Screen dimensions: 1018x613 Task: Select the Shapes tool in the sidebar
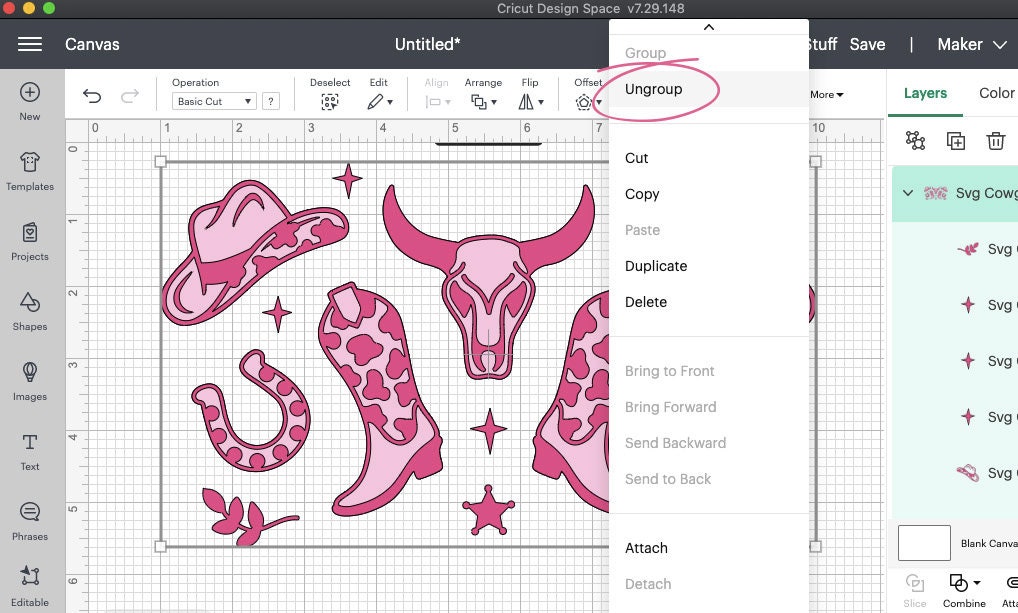pos(29,310)
